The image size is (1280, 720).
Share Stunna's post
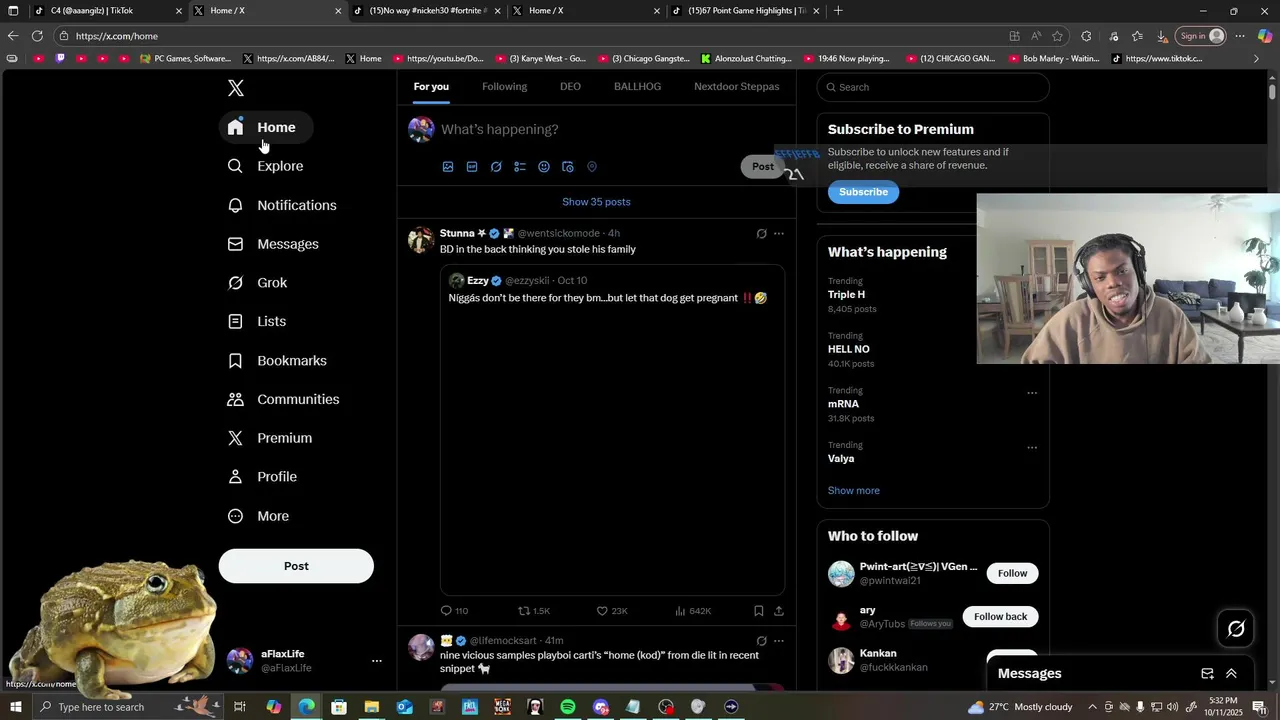pos(779,611)
